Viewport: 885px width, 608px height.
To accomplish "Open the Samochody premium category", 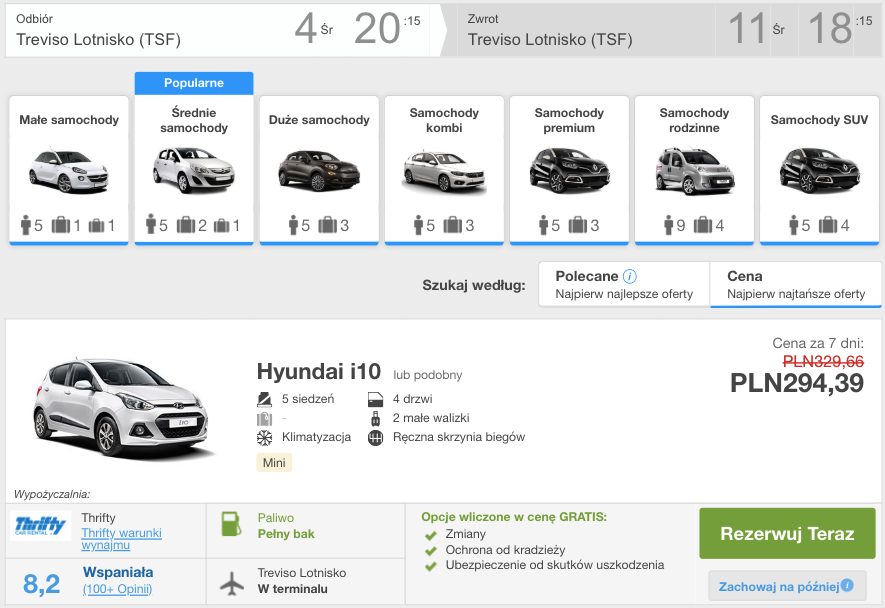I will 569,170.
